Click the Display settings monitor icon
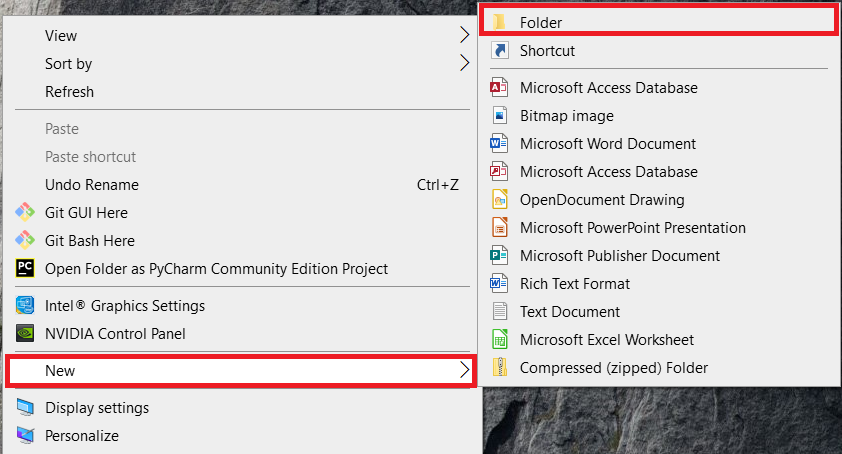Viewport: 842px width, 454px height. pos(25,407)
